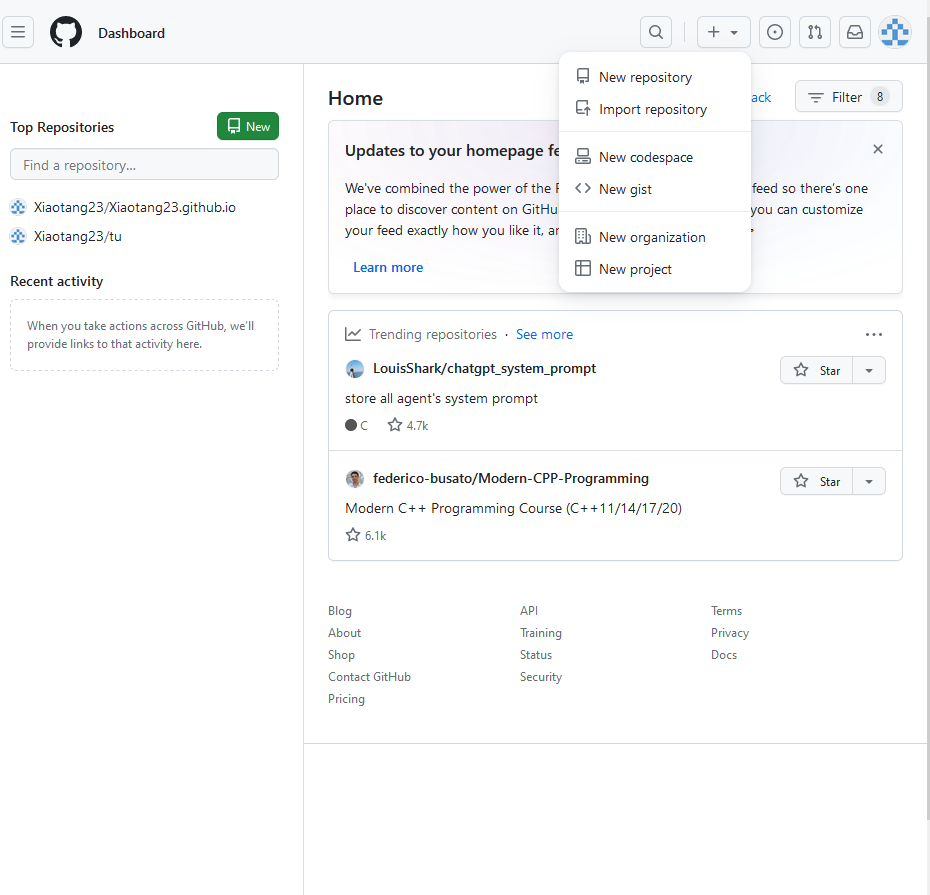
Task: Open the Pricing footer link
Action: 346,699
